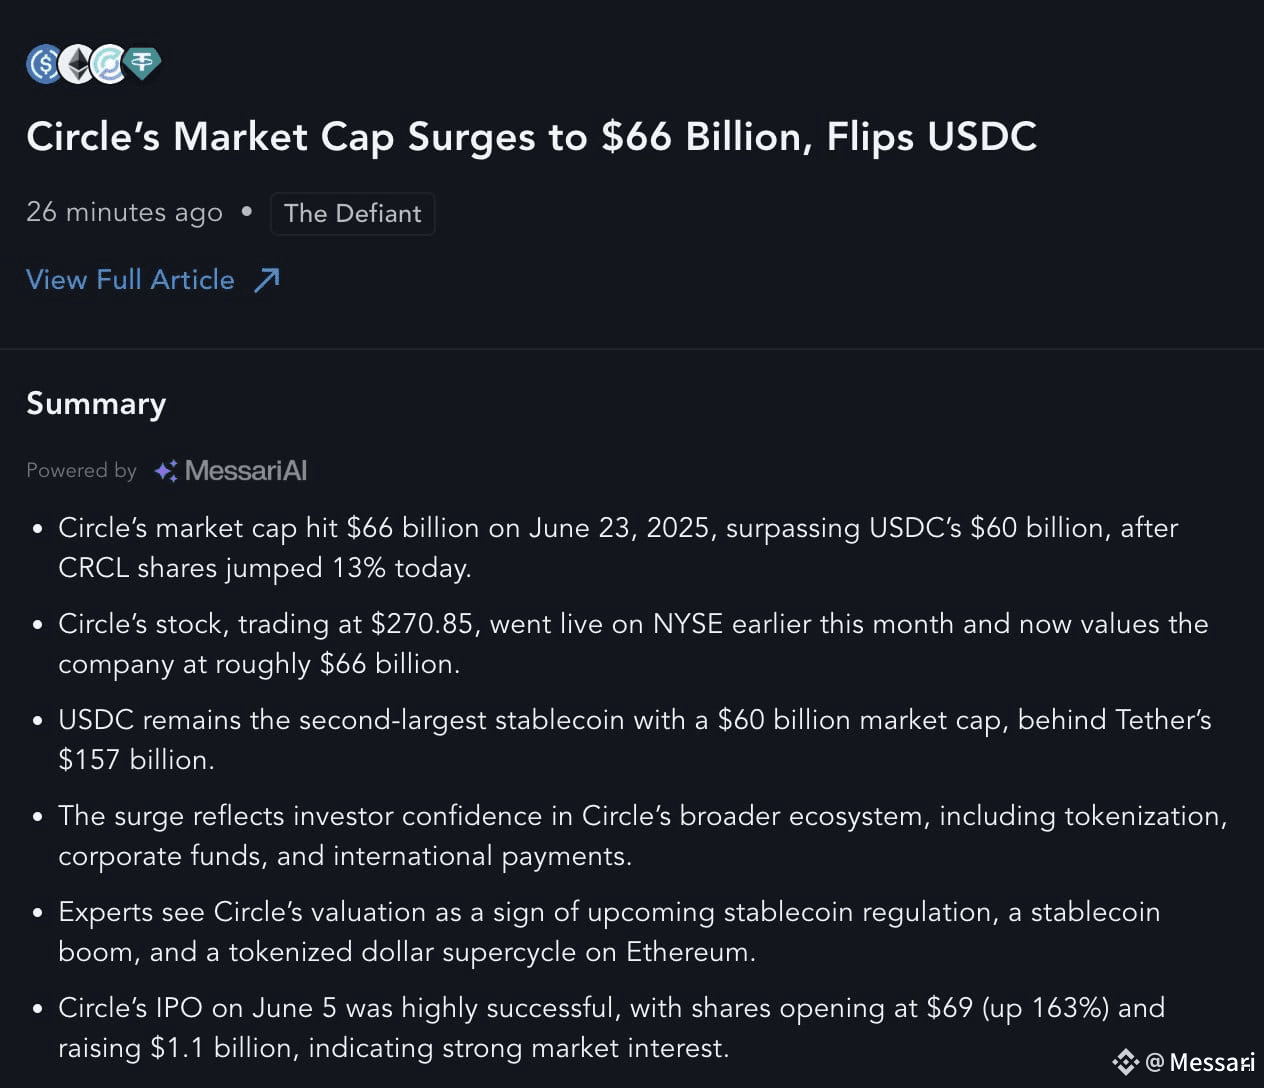Image resolution: width=1264 pixels, height=1088 pixels.
Task: Select the bullet about investor confidence surge
Action: (642, 836)
